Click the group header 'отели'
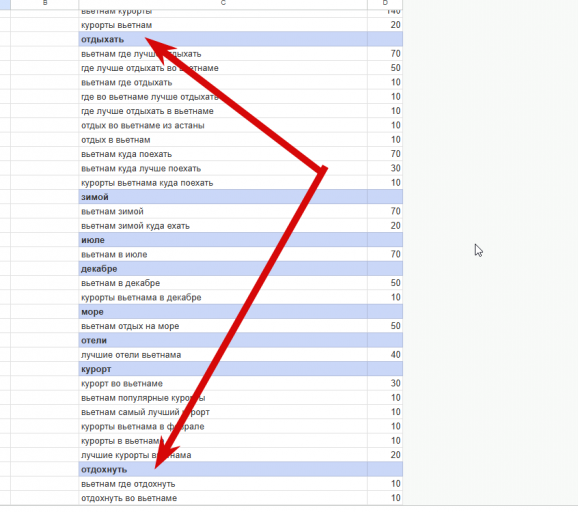 coord(223,341)
